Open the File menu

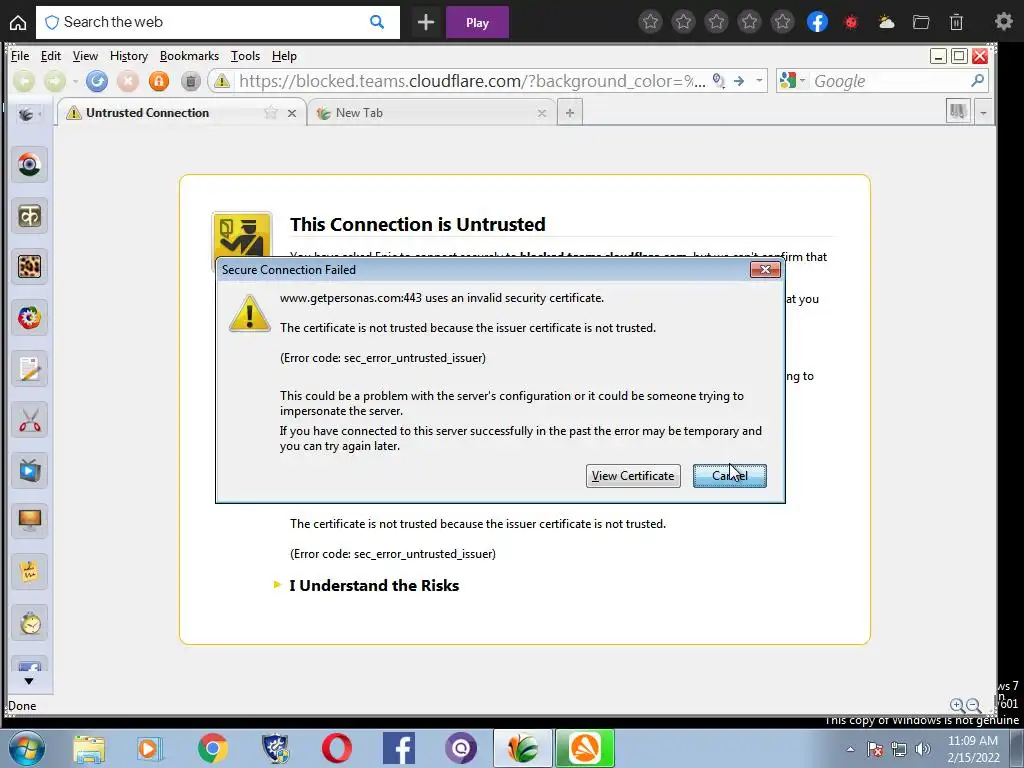pos(20,56)
